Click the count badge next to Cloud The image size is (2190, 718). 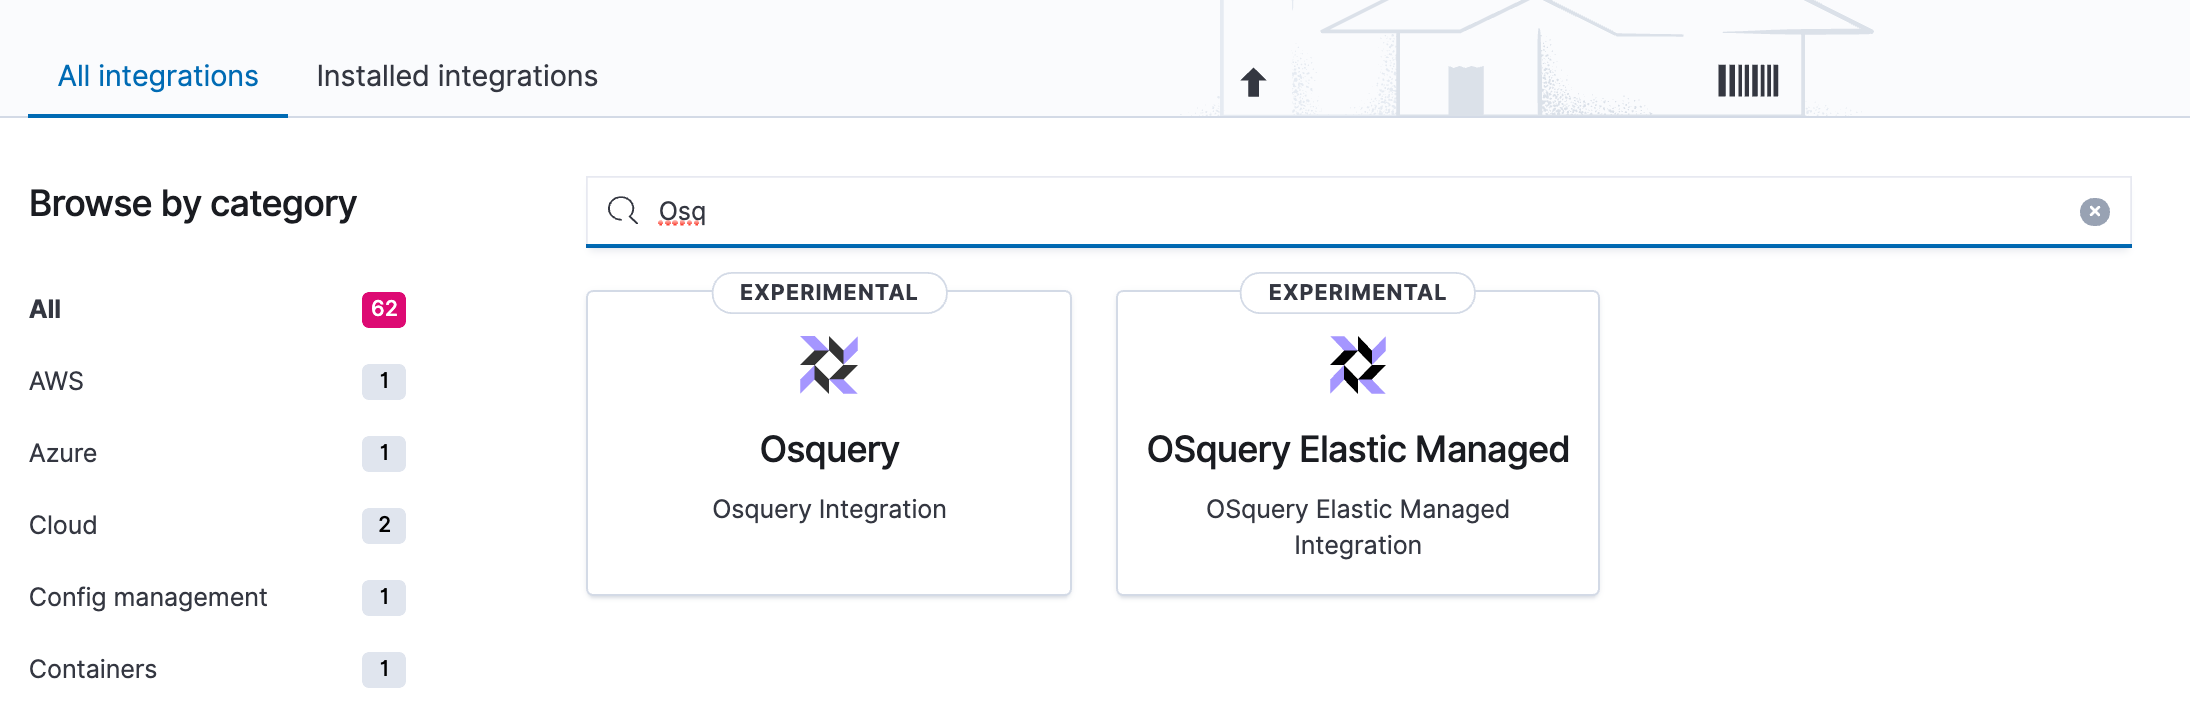pos(384,525)
